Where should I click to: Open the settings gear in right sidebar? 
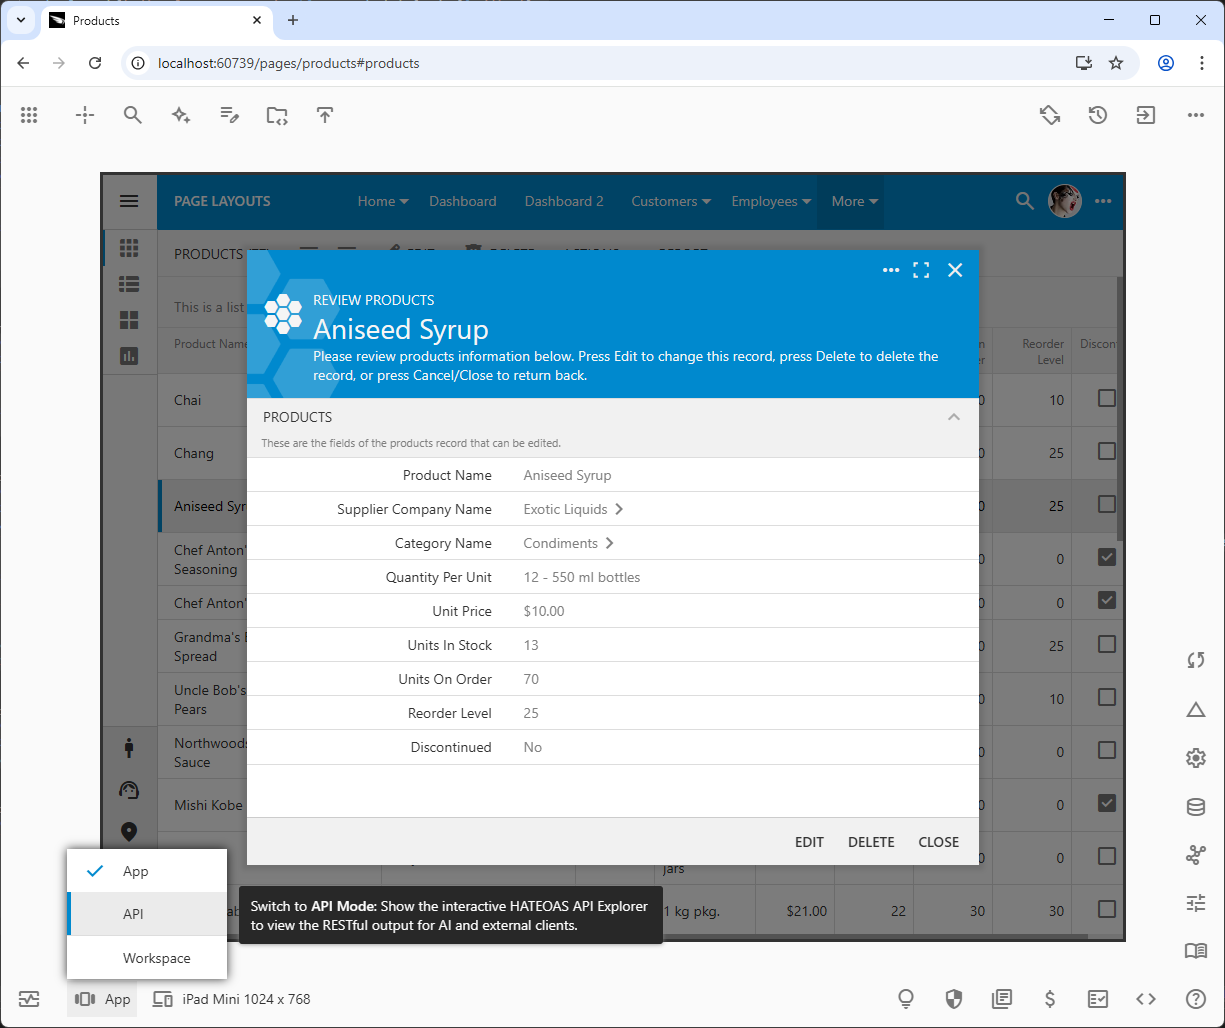(x=1195, y=758)
